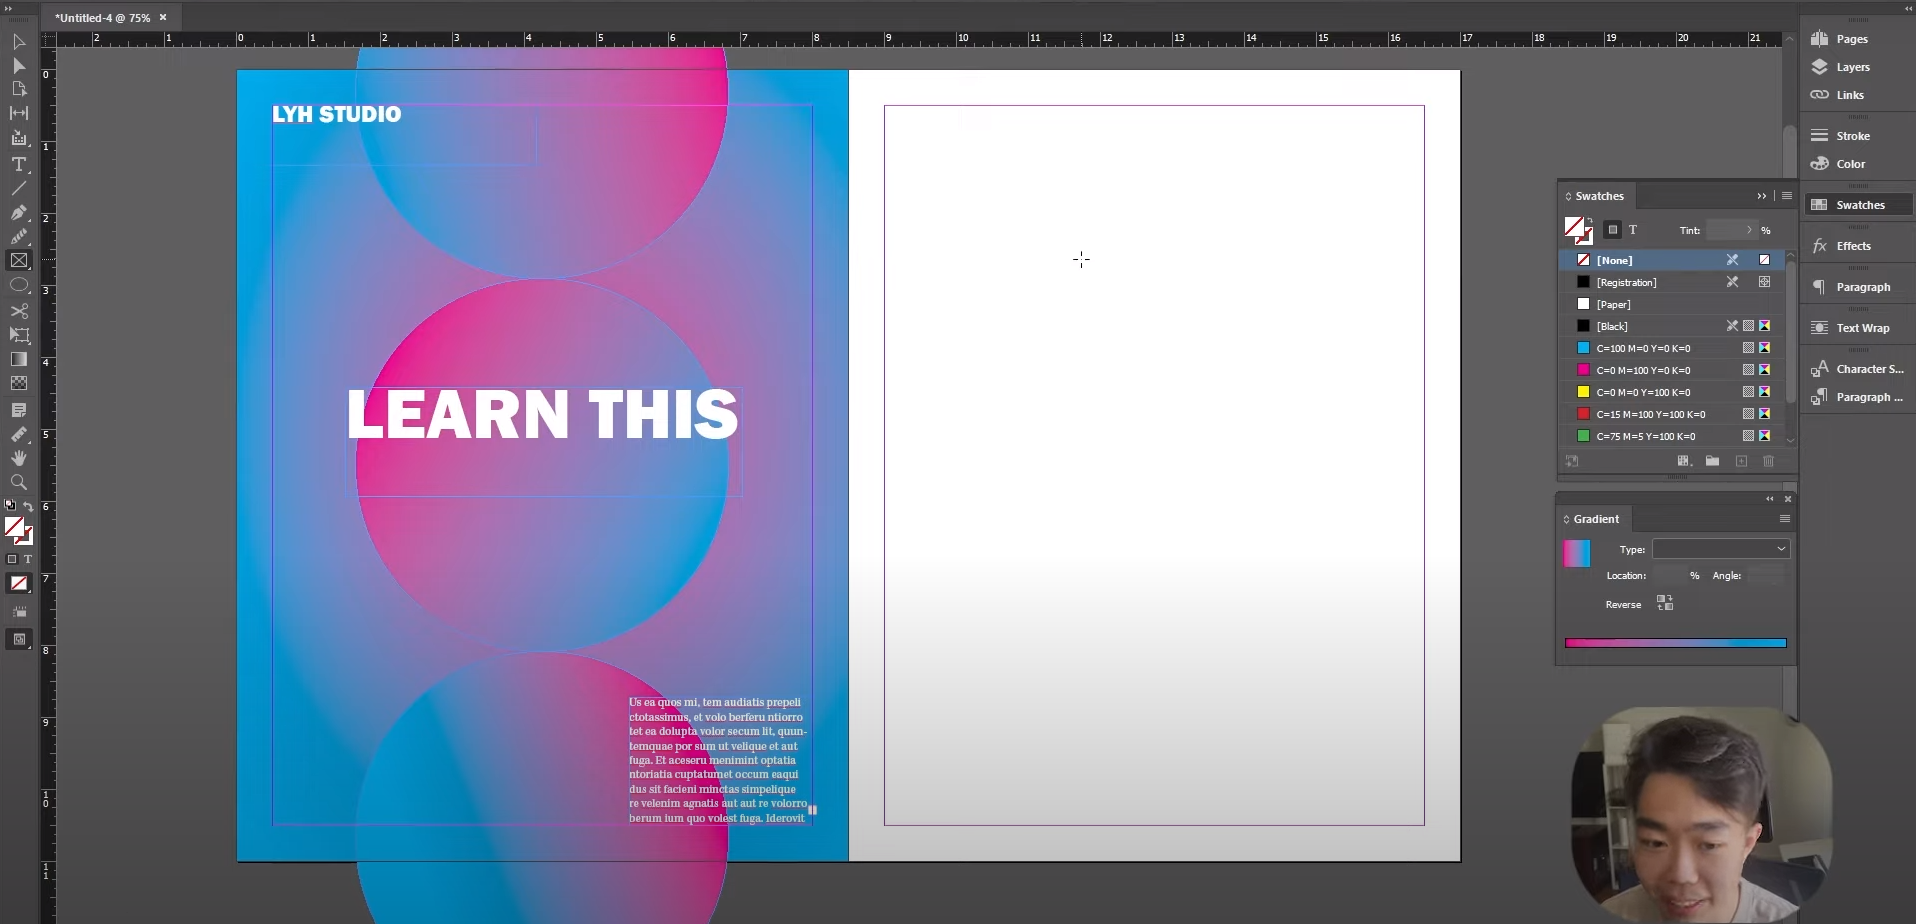
Task: Select the Rectangle Frame tool
Action: coord(19,261)
